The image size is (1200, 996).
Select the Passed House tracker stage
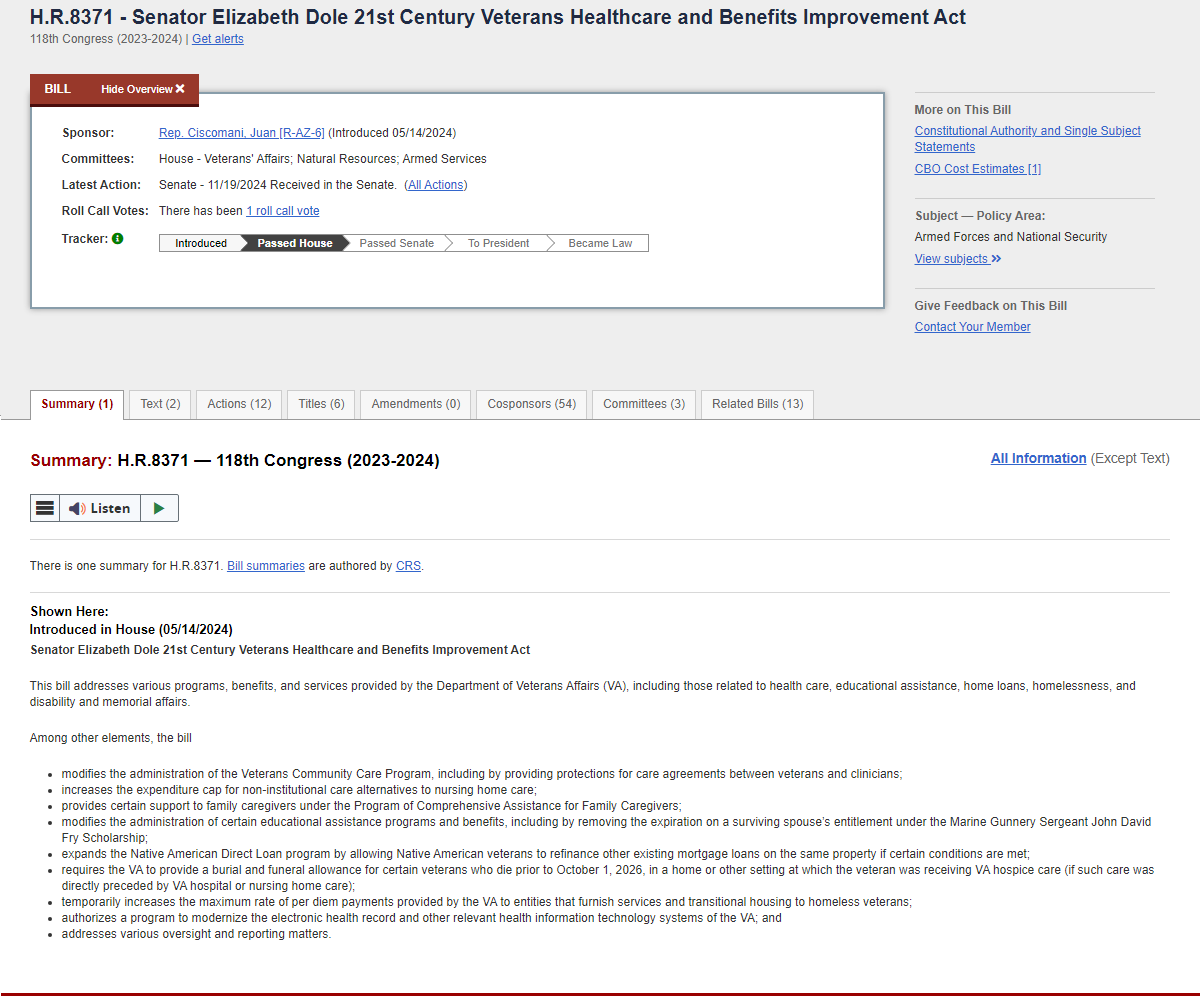pos(294,243)
